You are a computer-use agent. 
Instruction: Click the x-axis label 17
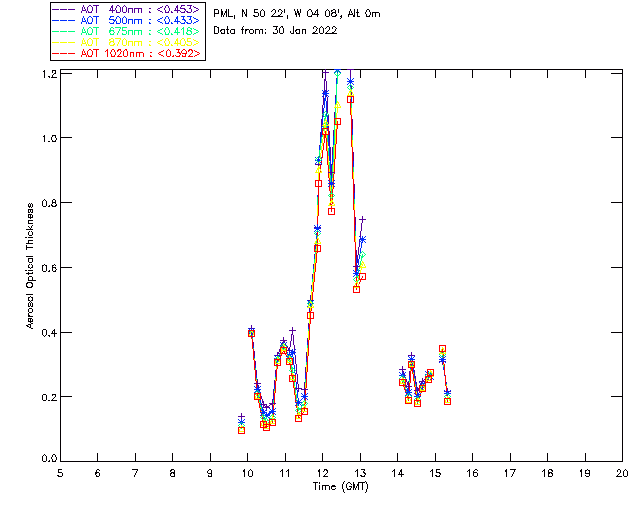510,473
